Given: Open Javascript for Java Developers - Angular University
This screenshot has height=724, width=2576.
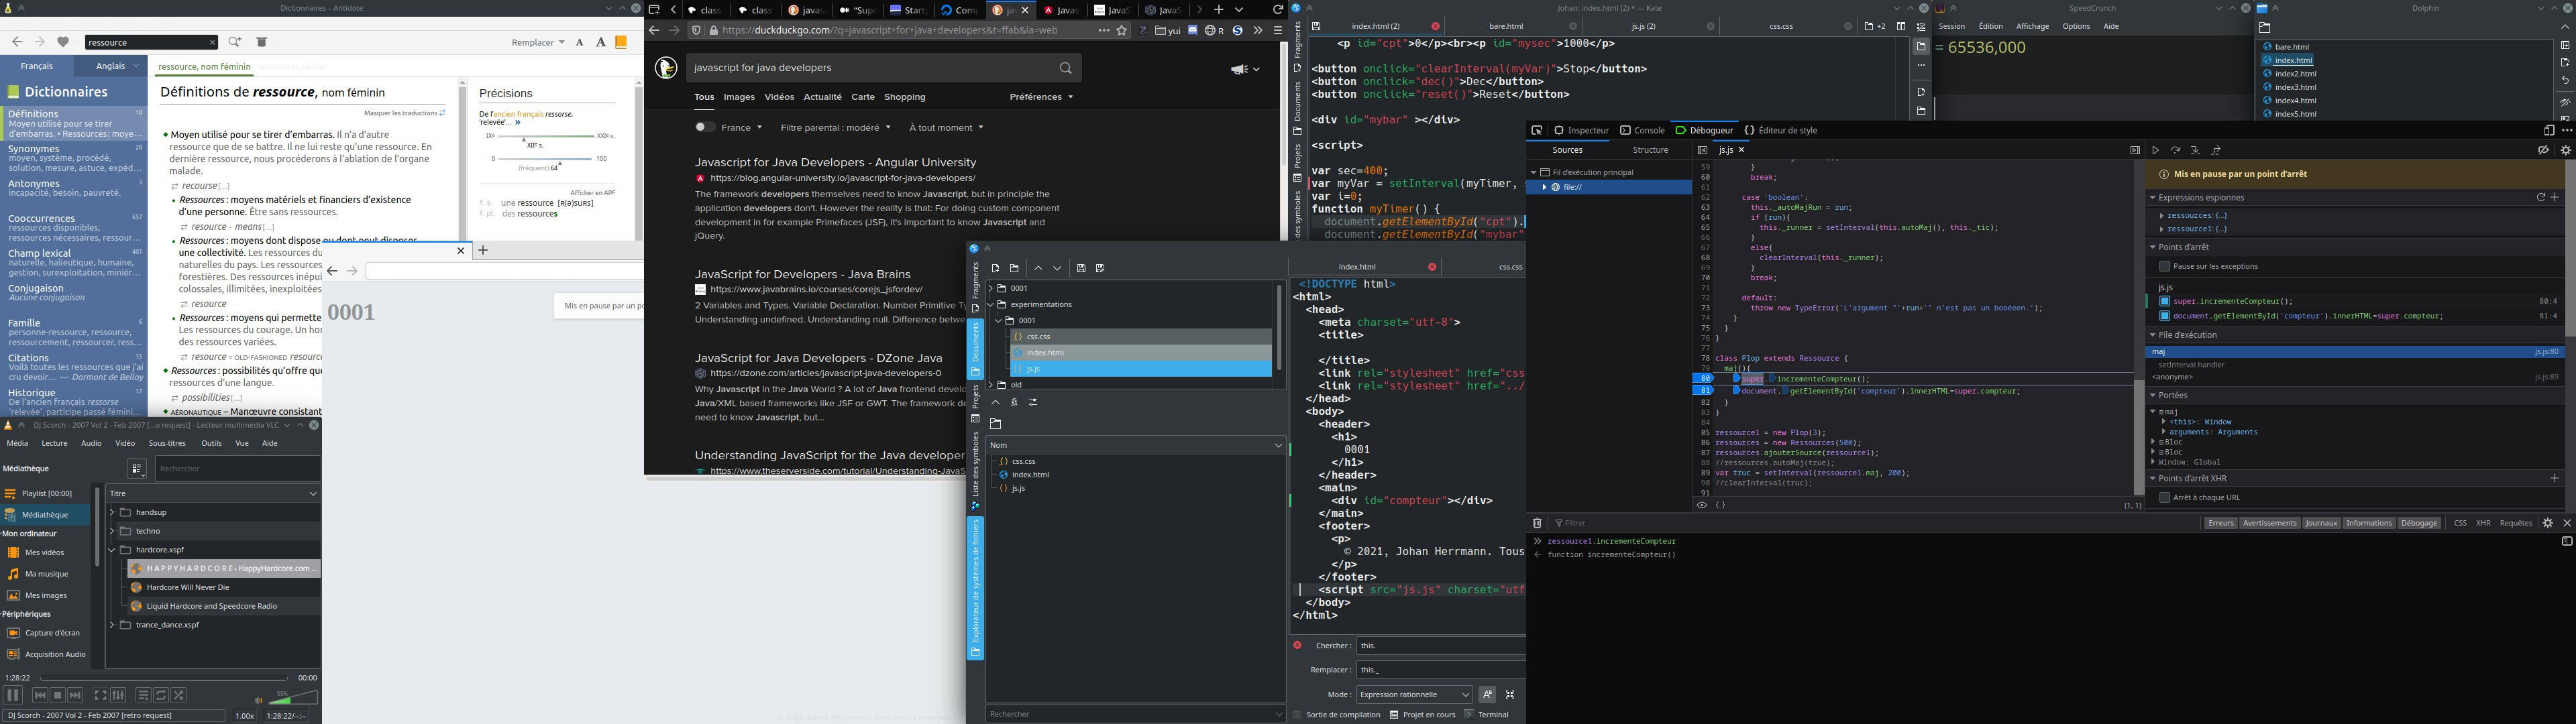Looking at the screenshot, I should click(x=835, y=162).
